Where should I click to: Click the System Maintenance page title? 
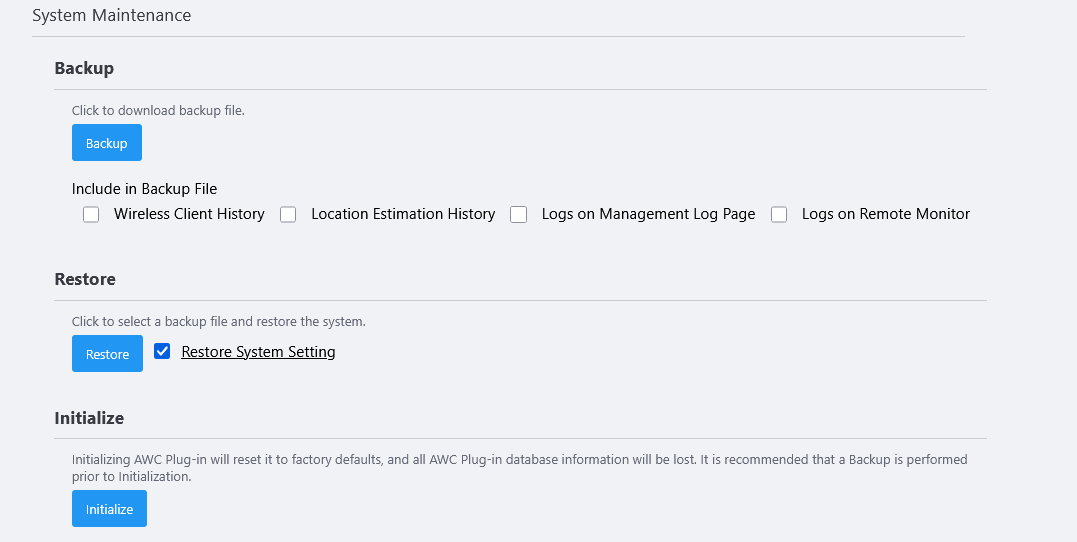(x=111, y=16)
